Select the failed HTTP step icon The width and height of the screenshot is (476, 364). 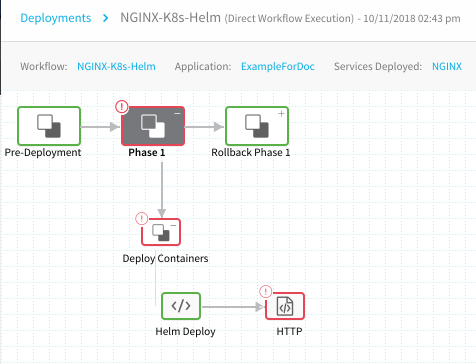pyautogui.click(x=285, y=306)
